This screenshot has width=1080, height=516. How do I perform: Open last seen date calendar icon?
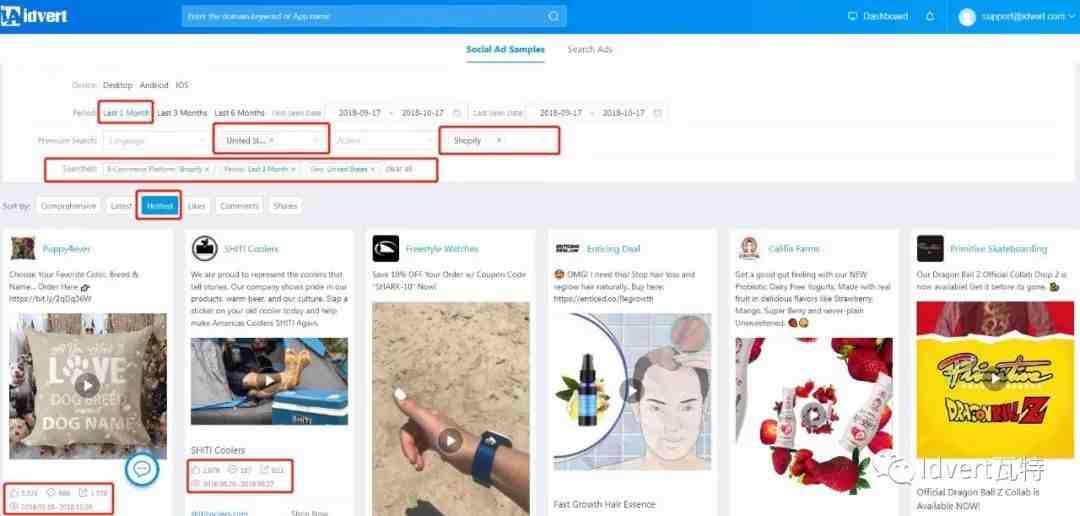(x=658, y=113)
